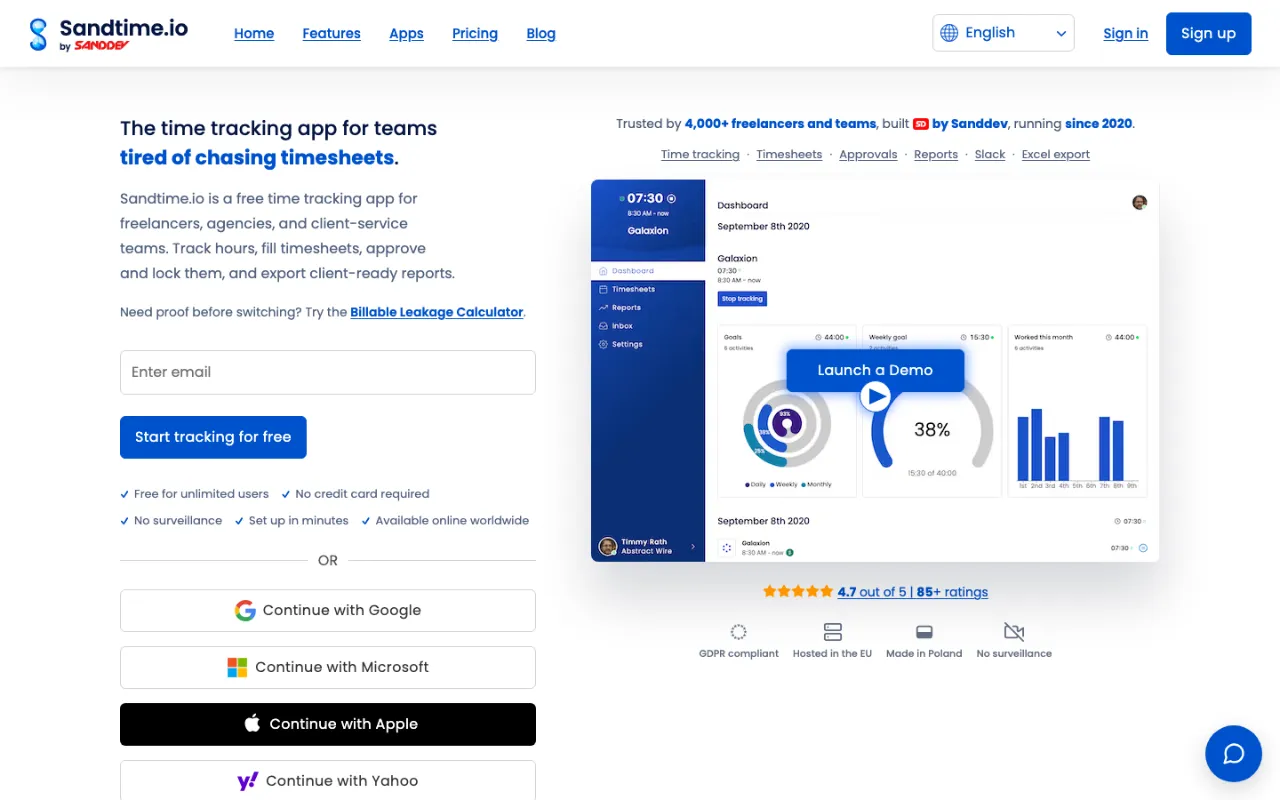Click the 4.7 out of 5 ratings link
The width and height of the screenshot is (1280, 800).
pyautogui.click(x=912, y=592)
